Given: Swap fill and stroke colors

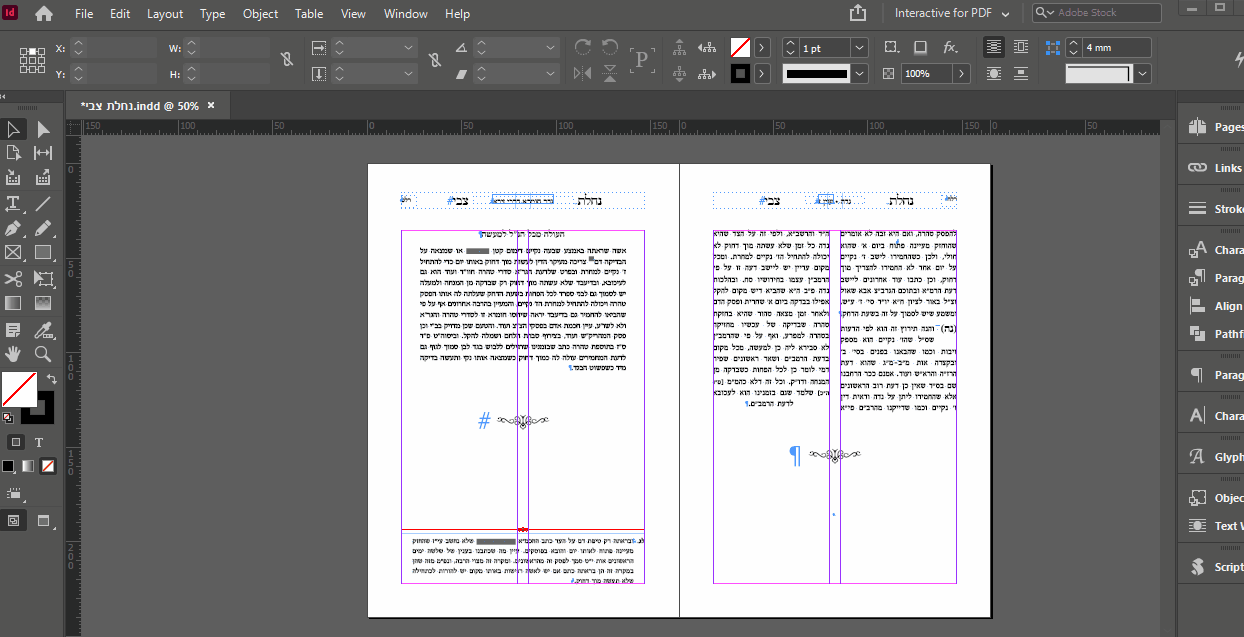Looking at the screenshot, I should click(x=51, y=379).
